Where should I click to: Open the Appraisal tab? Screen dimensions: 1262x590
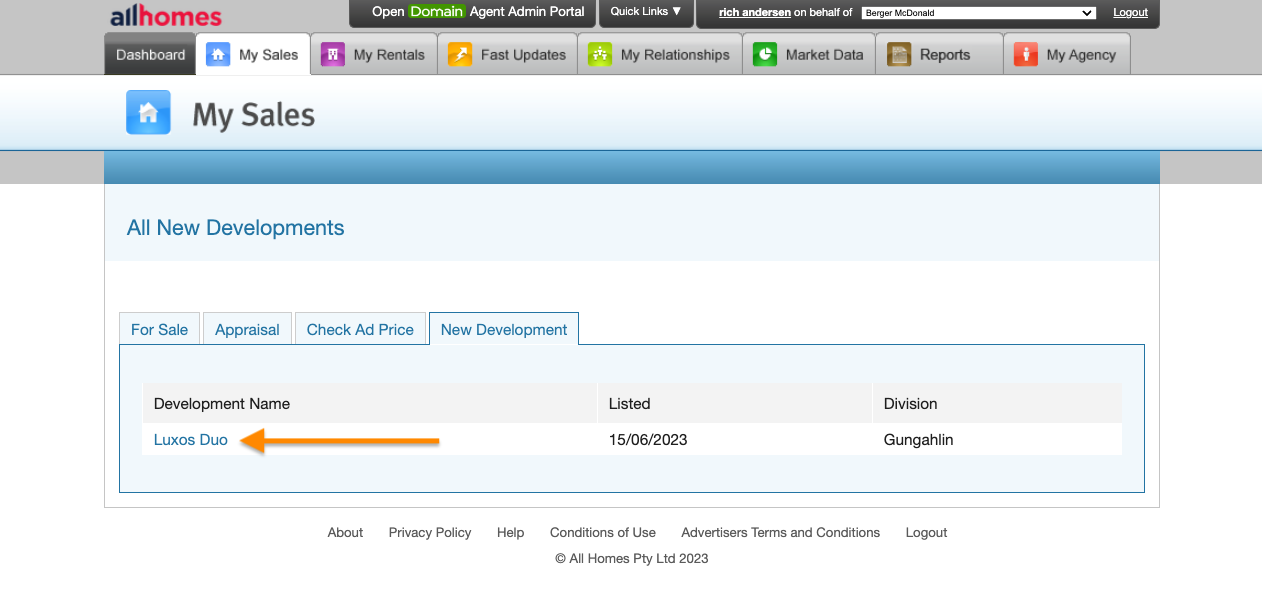click(x=247, y=330)
